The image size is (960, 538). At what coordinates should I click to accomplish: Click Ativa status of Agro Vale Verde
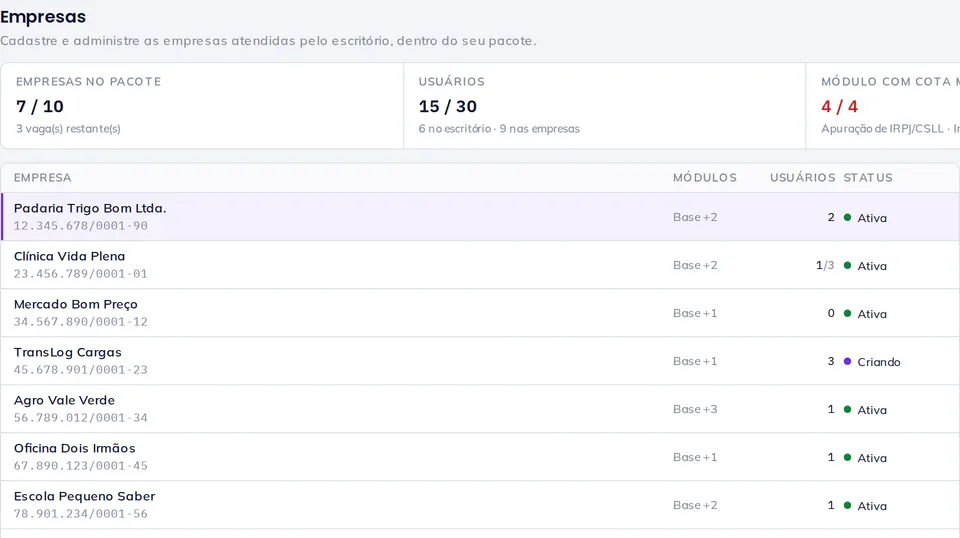point(865,410)
